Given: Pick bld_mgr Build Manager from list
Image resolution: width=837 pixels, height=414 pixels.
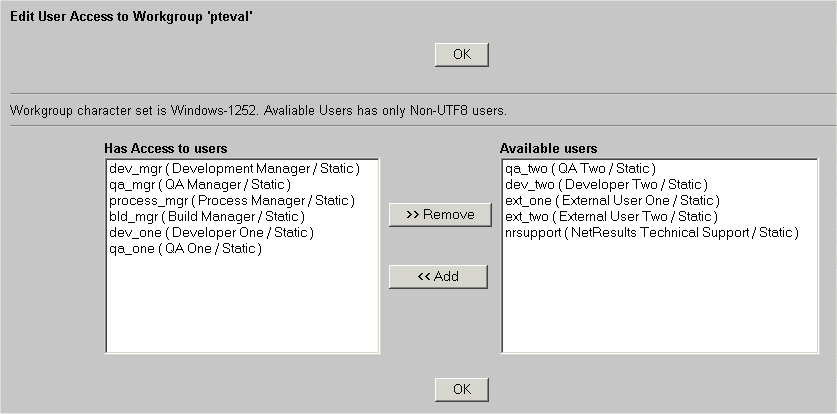Looking at the screenshot, I should (206, 217).
